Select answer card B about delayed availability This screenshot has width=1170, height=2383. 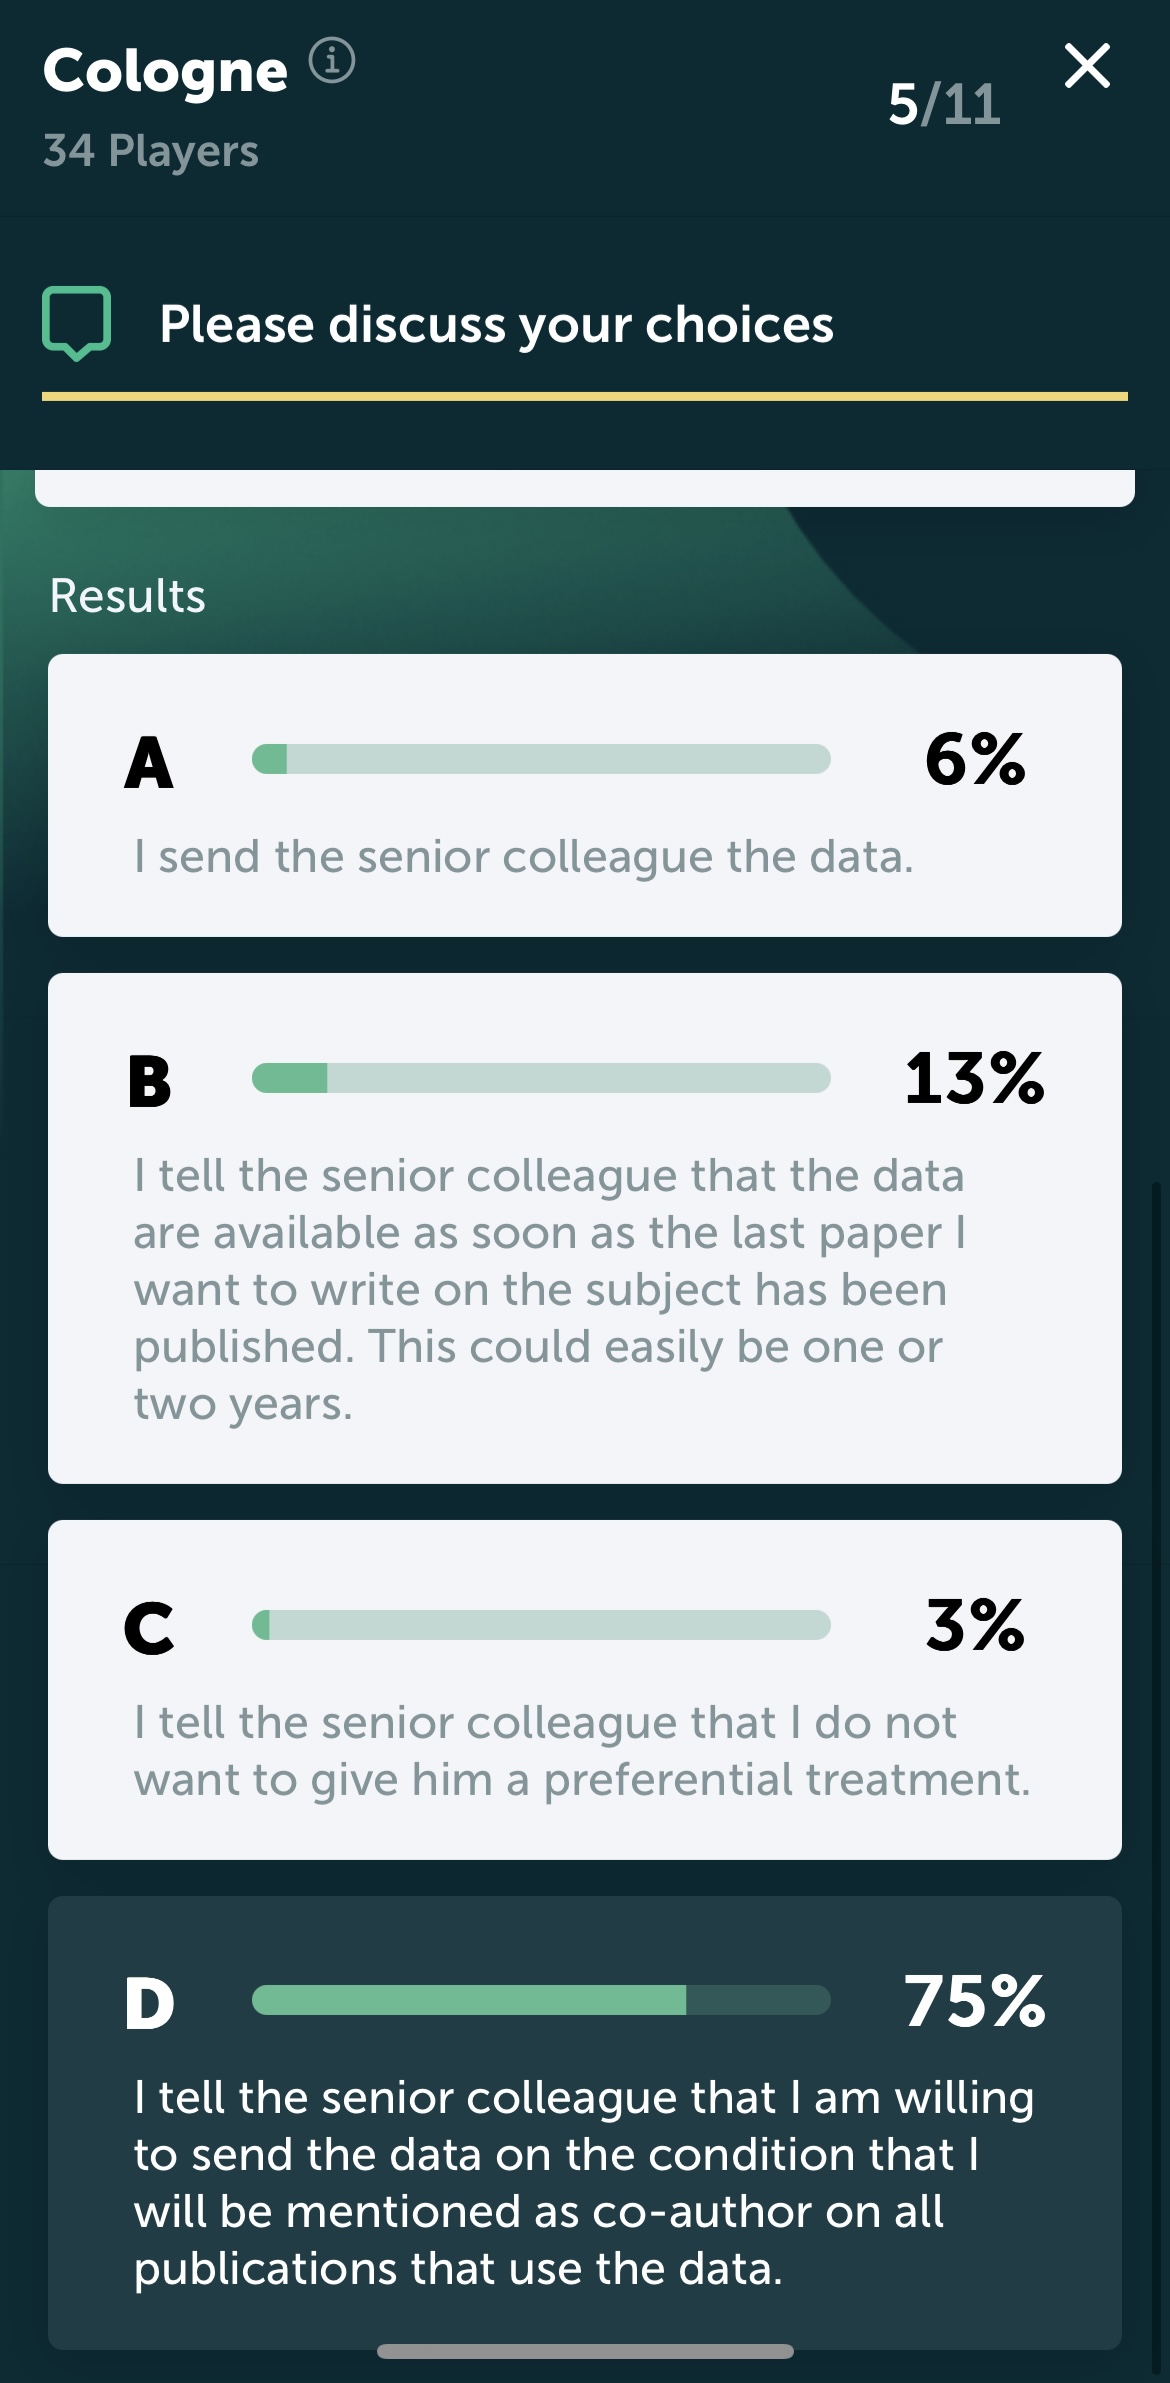coord(585,1228)
